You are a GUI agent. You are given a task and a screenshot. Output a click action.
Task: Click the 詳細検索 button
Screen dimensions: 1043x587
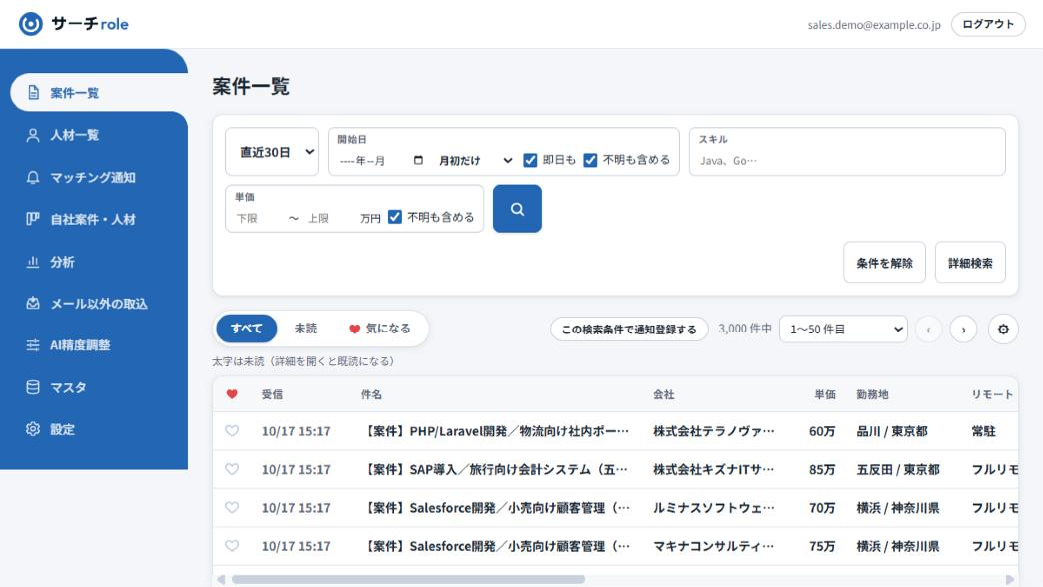point(970,263)
